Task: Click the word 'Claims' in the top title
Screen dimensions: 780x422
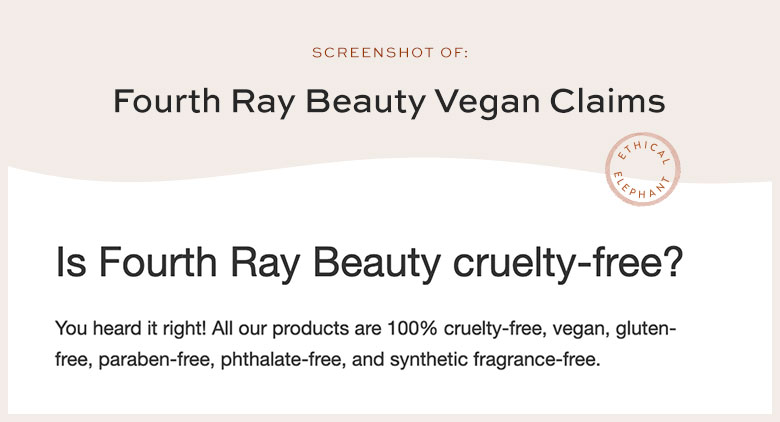Action: point(607,101)
